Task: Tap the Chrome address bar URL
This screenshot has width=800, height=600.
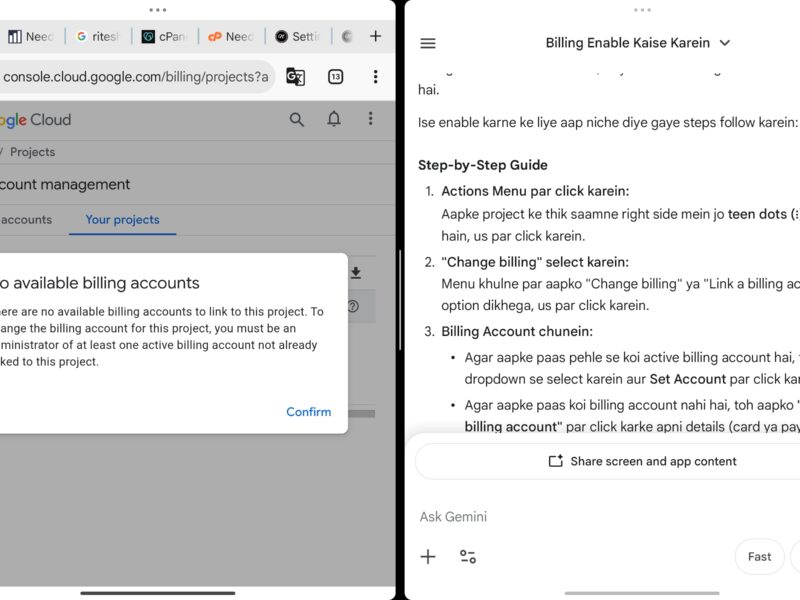Action: pos(135,77)
